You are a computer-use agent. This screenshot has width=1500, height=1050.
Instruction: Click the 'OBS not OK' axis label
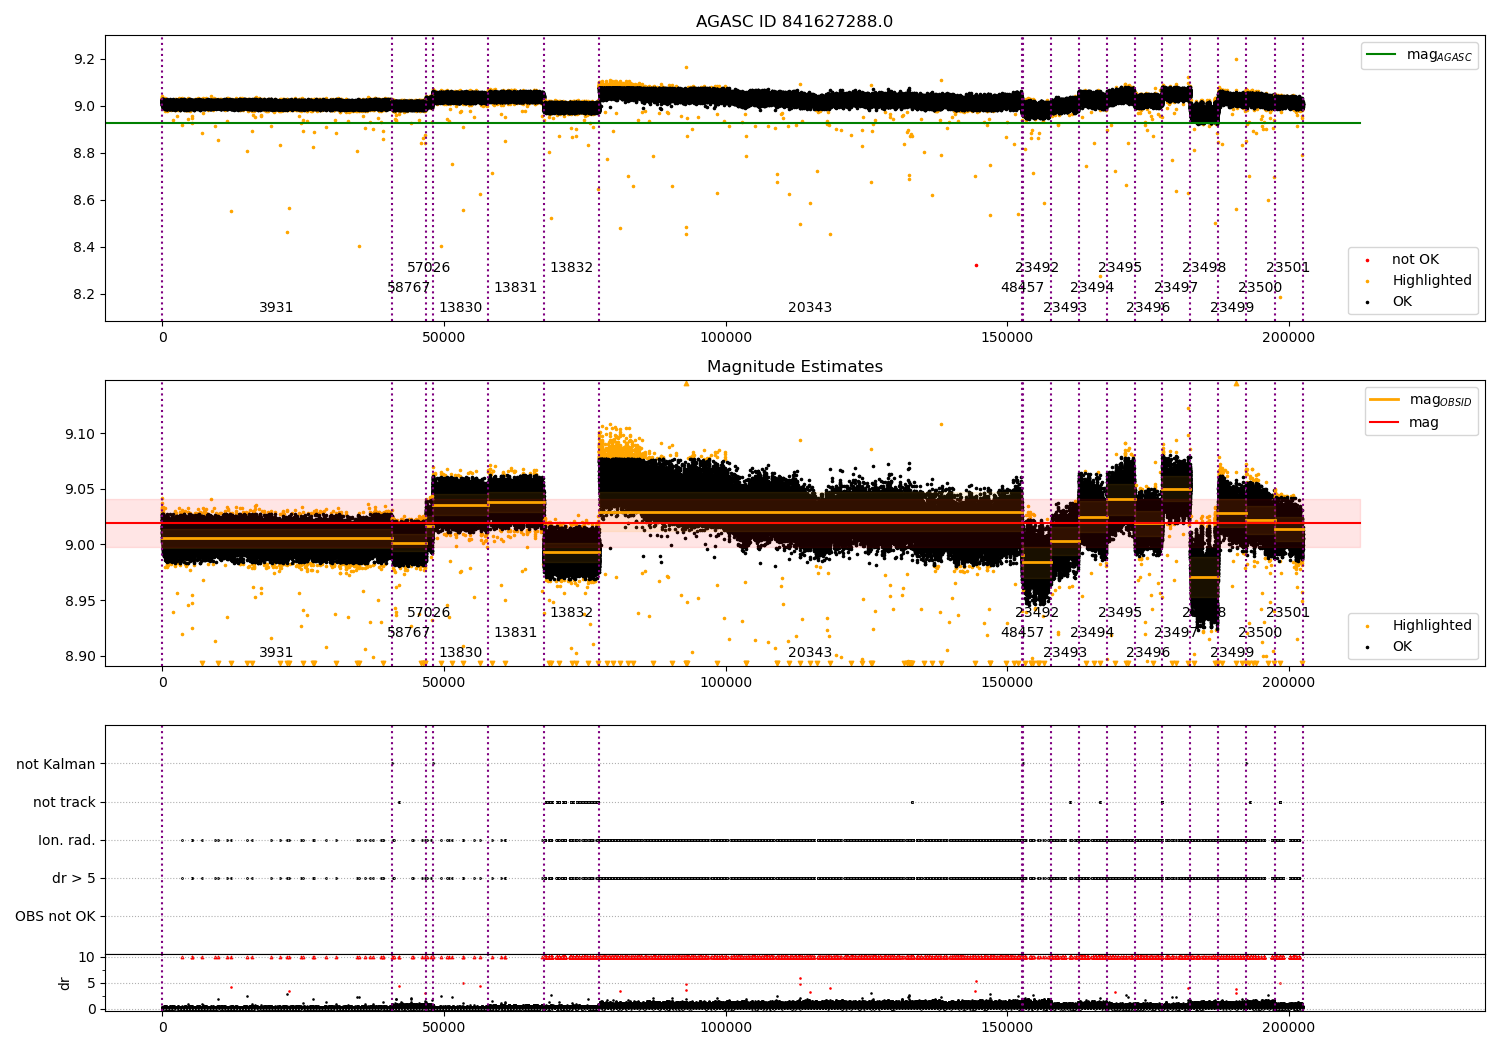(x=55, y=916)
